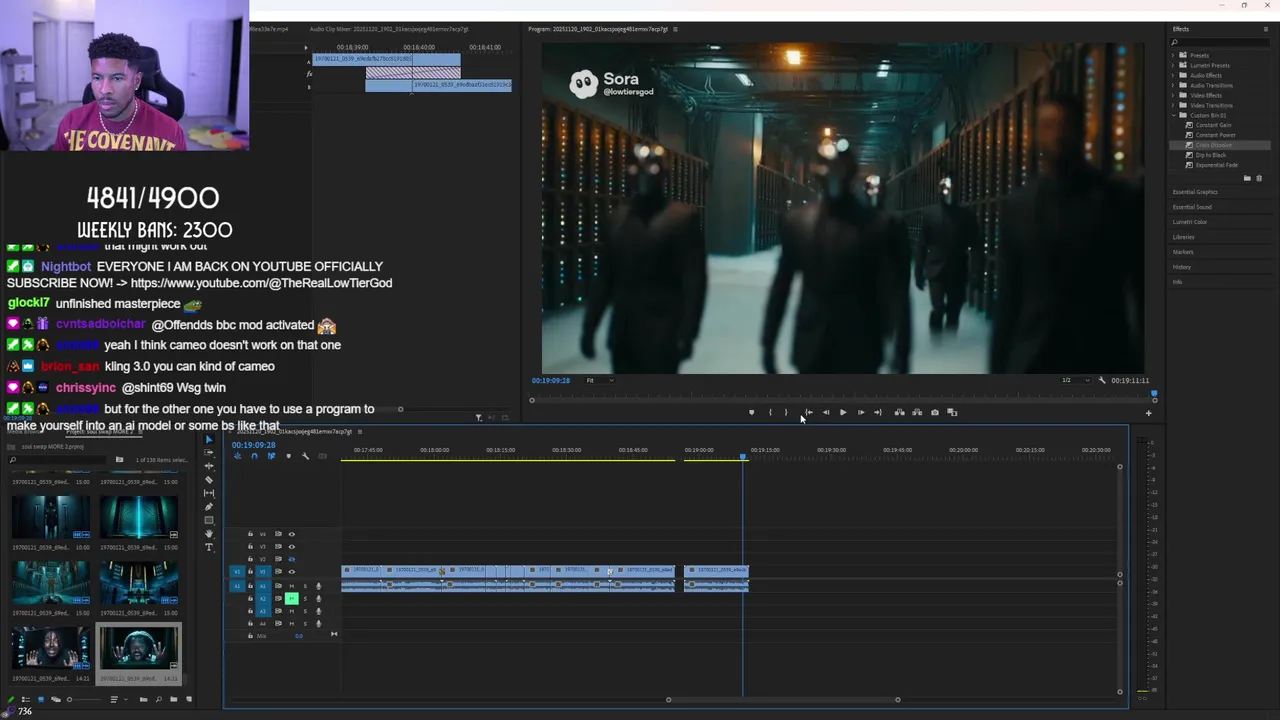Toggle V4 track lock

pos(250,534)
